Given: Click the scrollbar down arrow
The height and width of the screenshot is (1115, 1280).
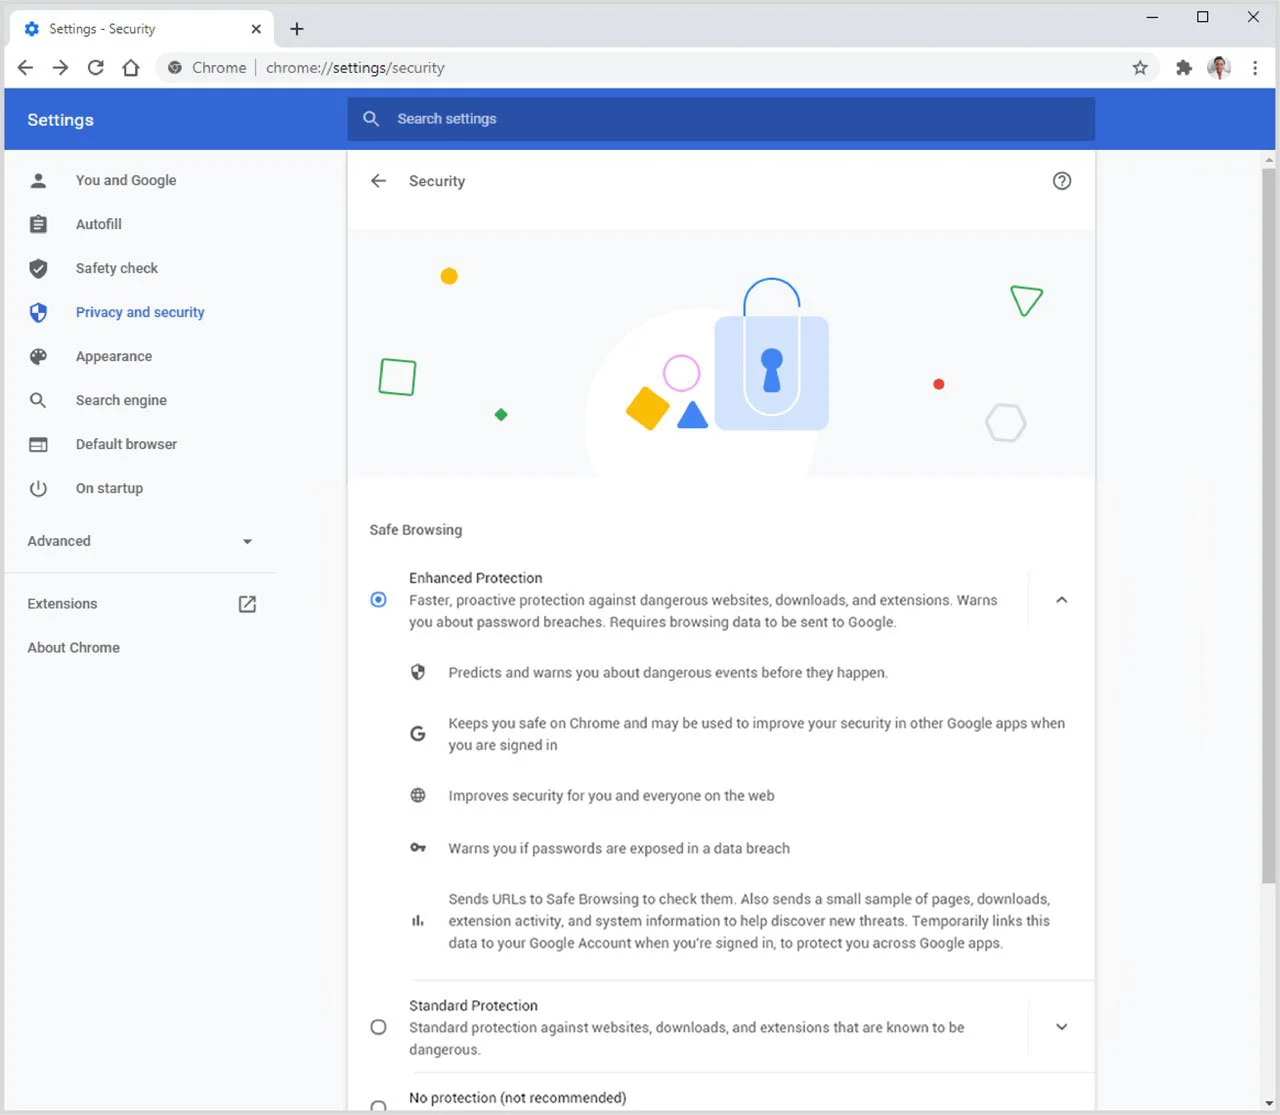Looking at the screenshot, I should 1268,1102.
